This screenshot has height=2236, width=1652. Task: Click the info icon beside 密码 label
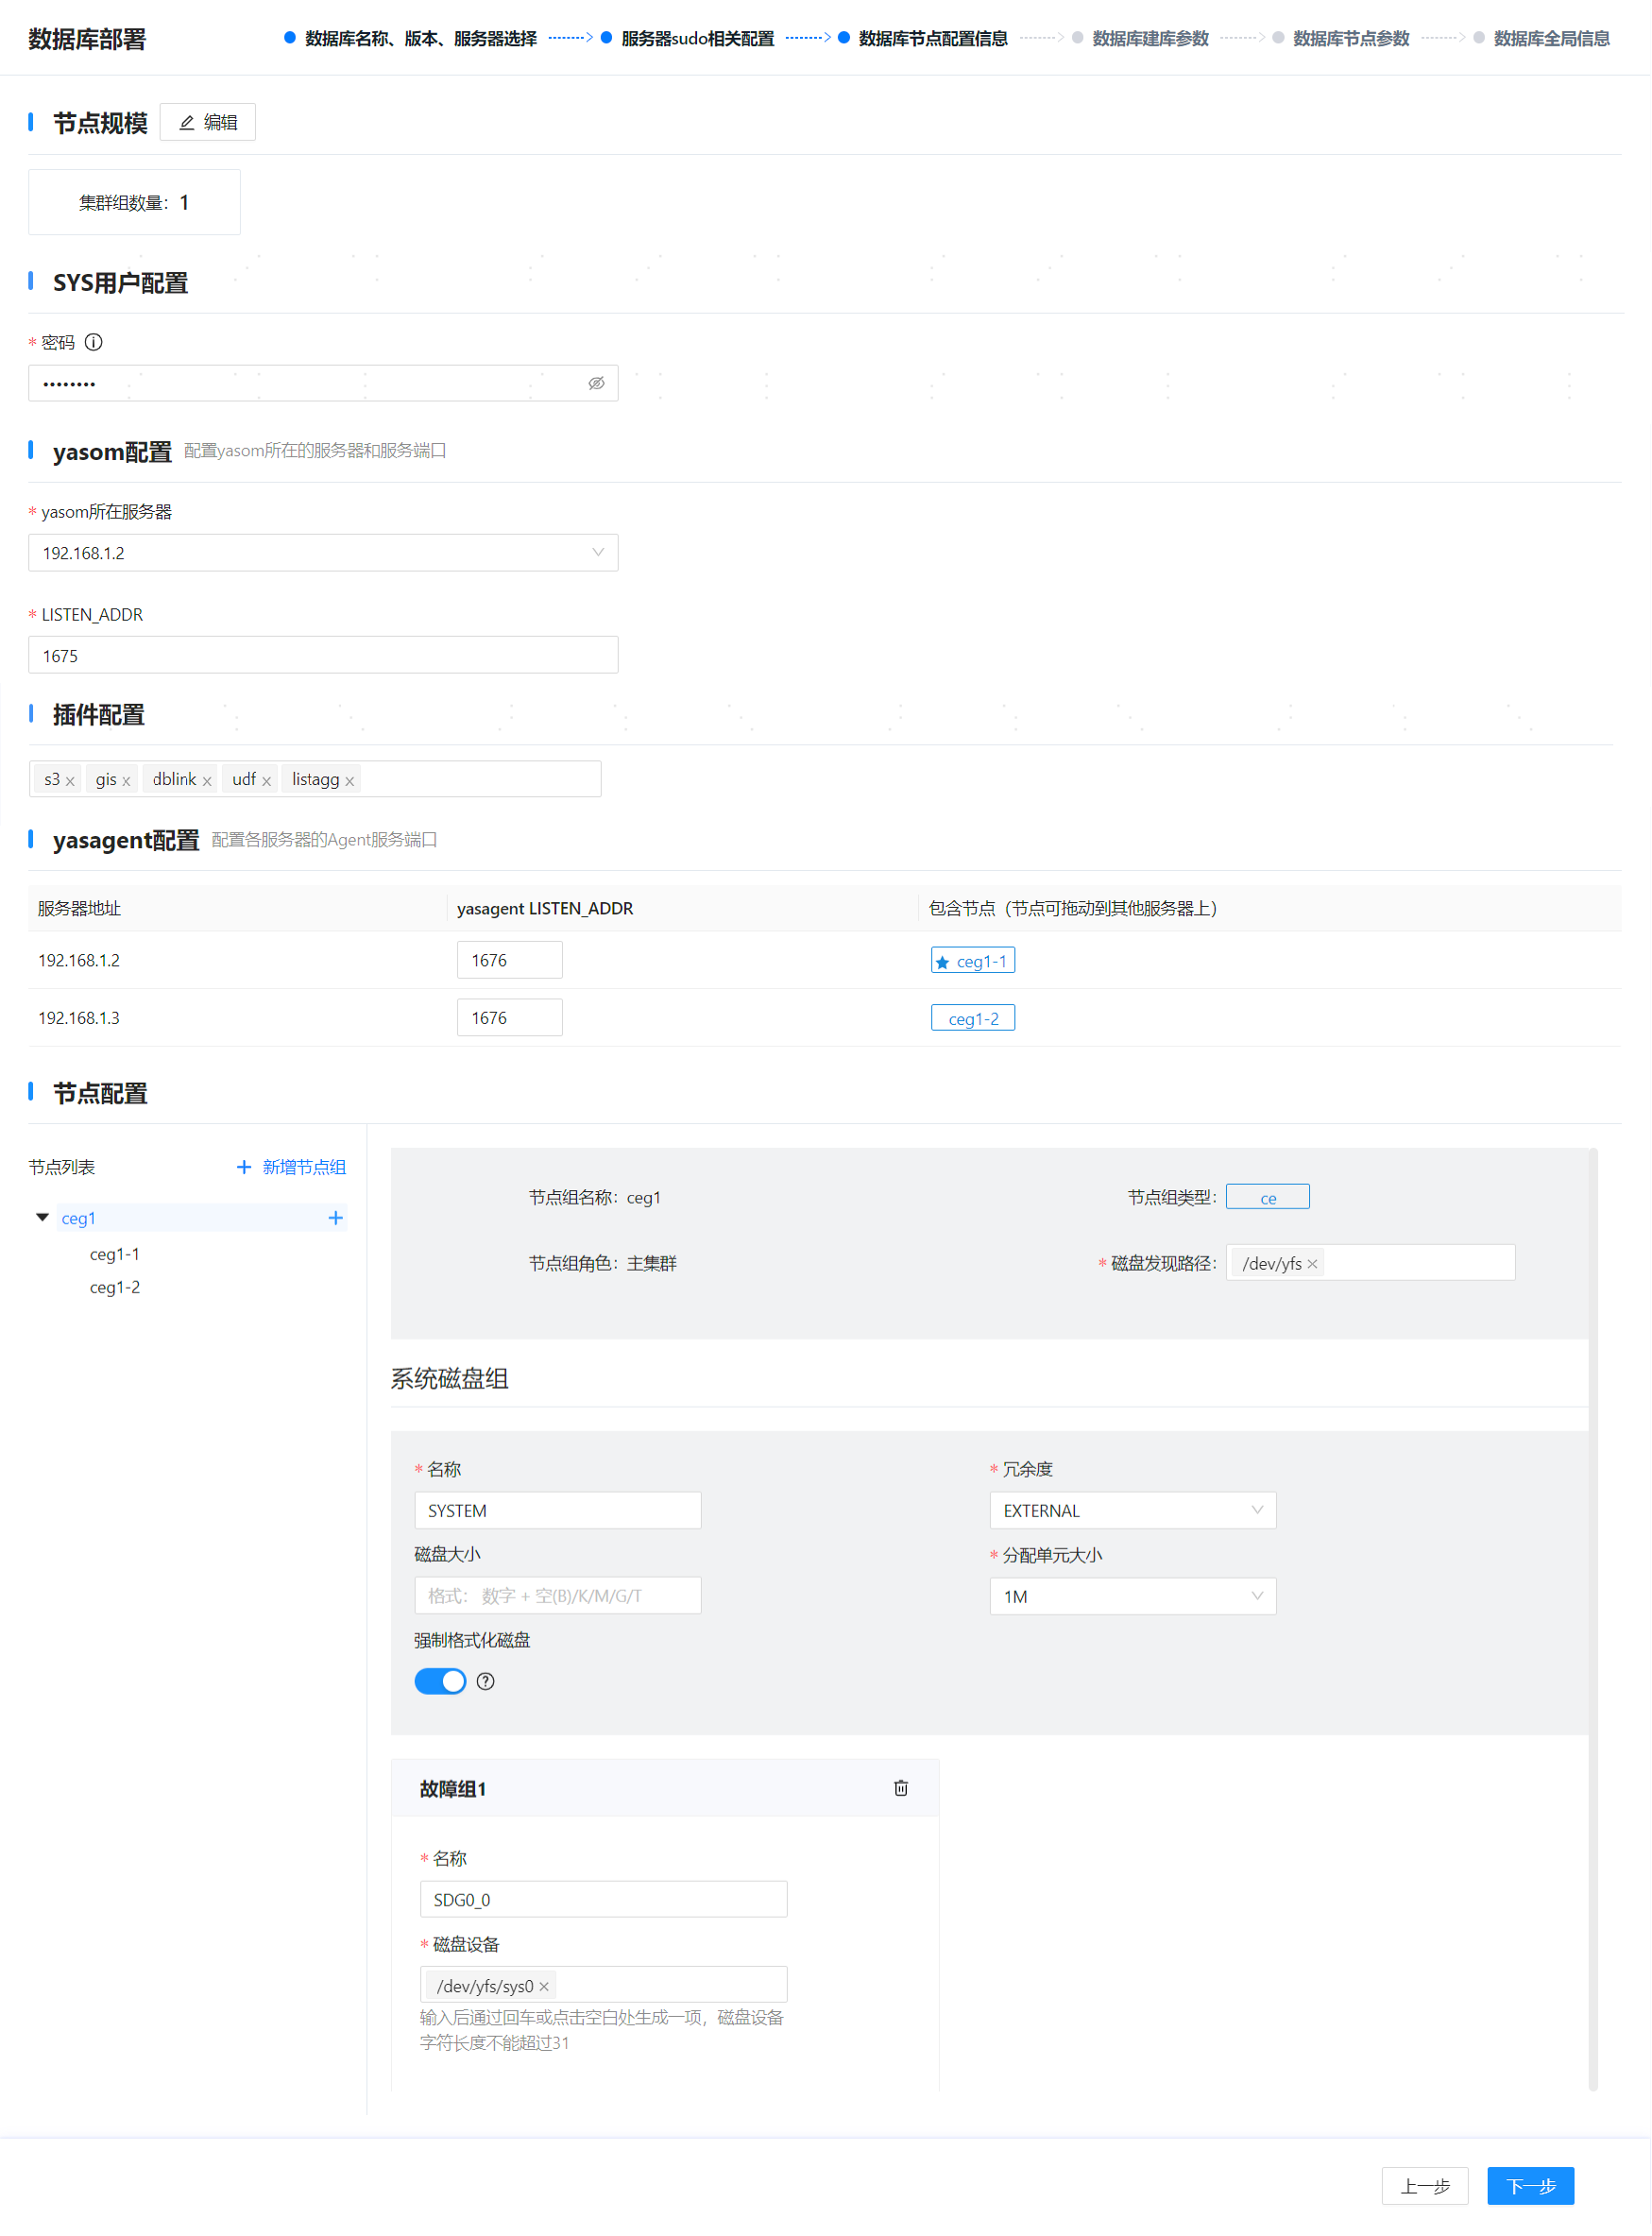[94, 342]
